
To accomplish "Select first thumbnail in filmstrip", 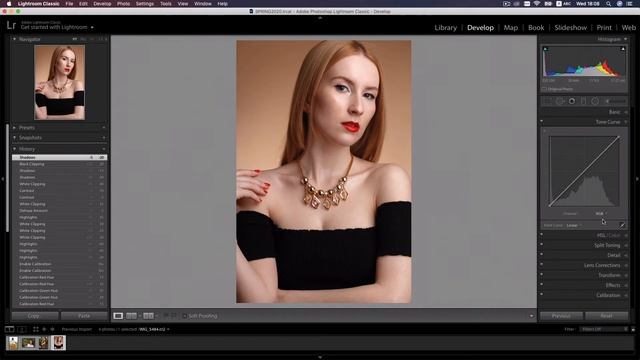I will click(13, 343).
